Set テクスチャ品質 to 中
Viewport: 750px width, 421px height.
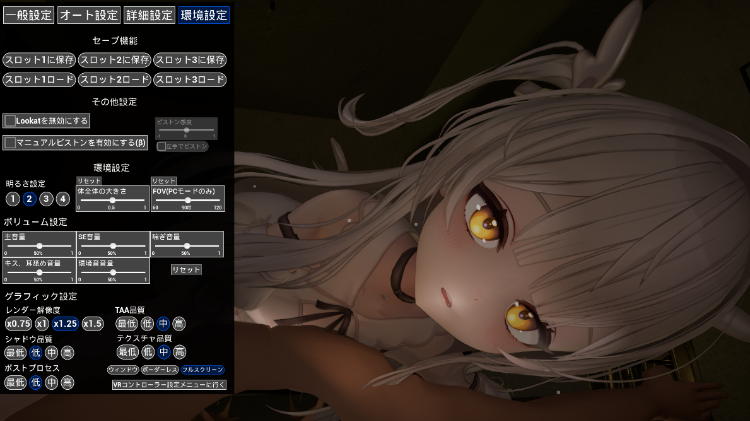click(164, 353)
